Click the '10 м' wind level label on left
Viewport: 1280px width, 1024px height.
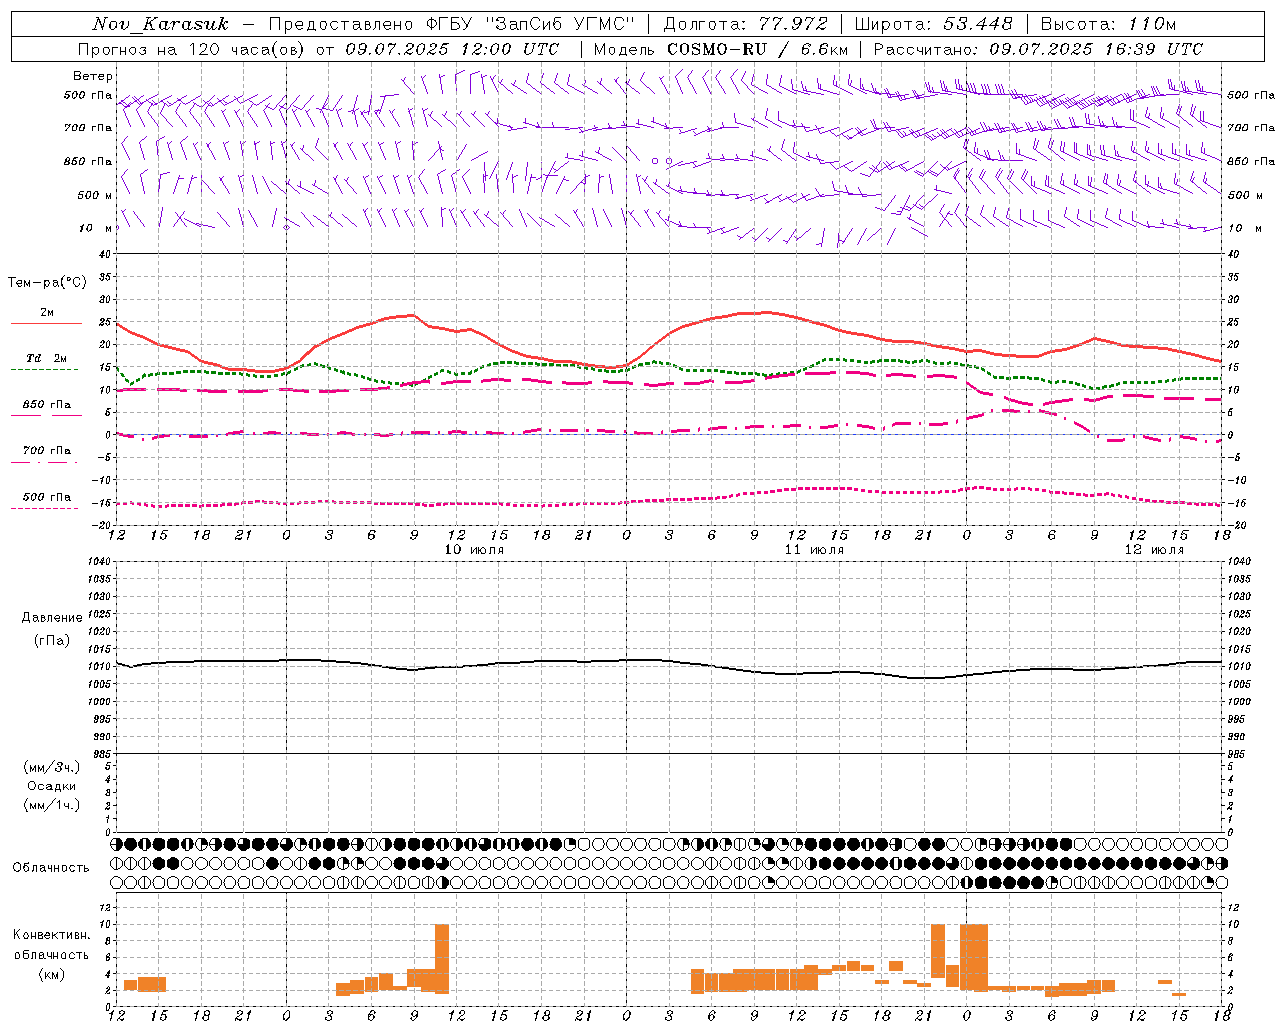(x=96, y=228)
